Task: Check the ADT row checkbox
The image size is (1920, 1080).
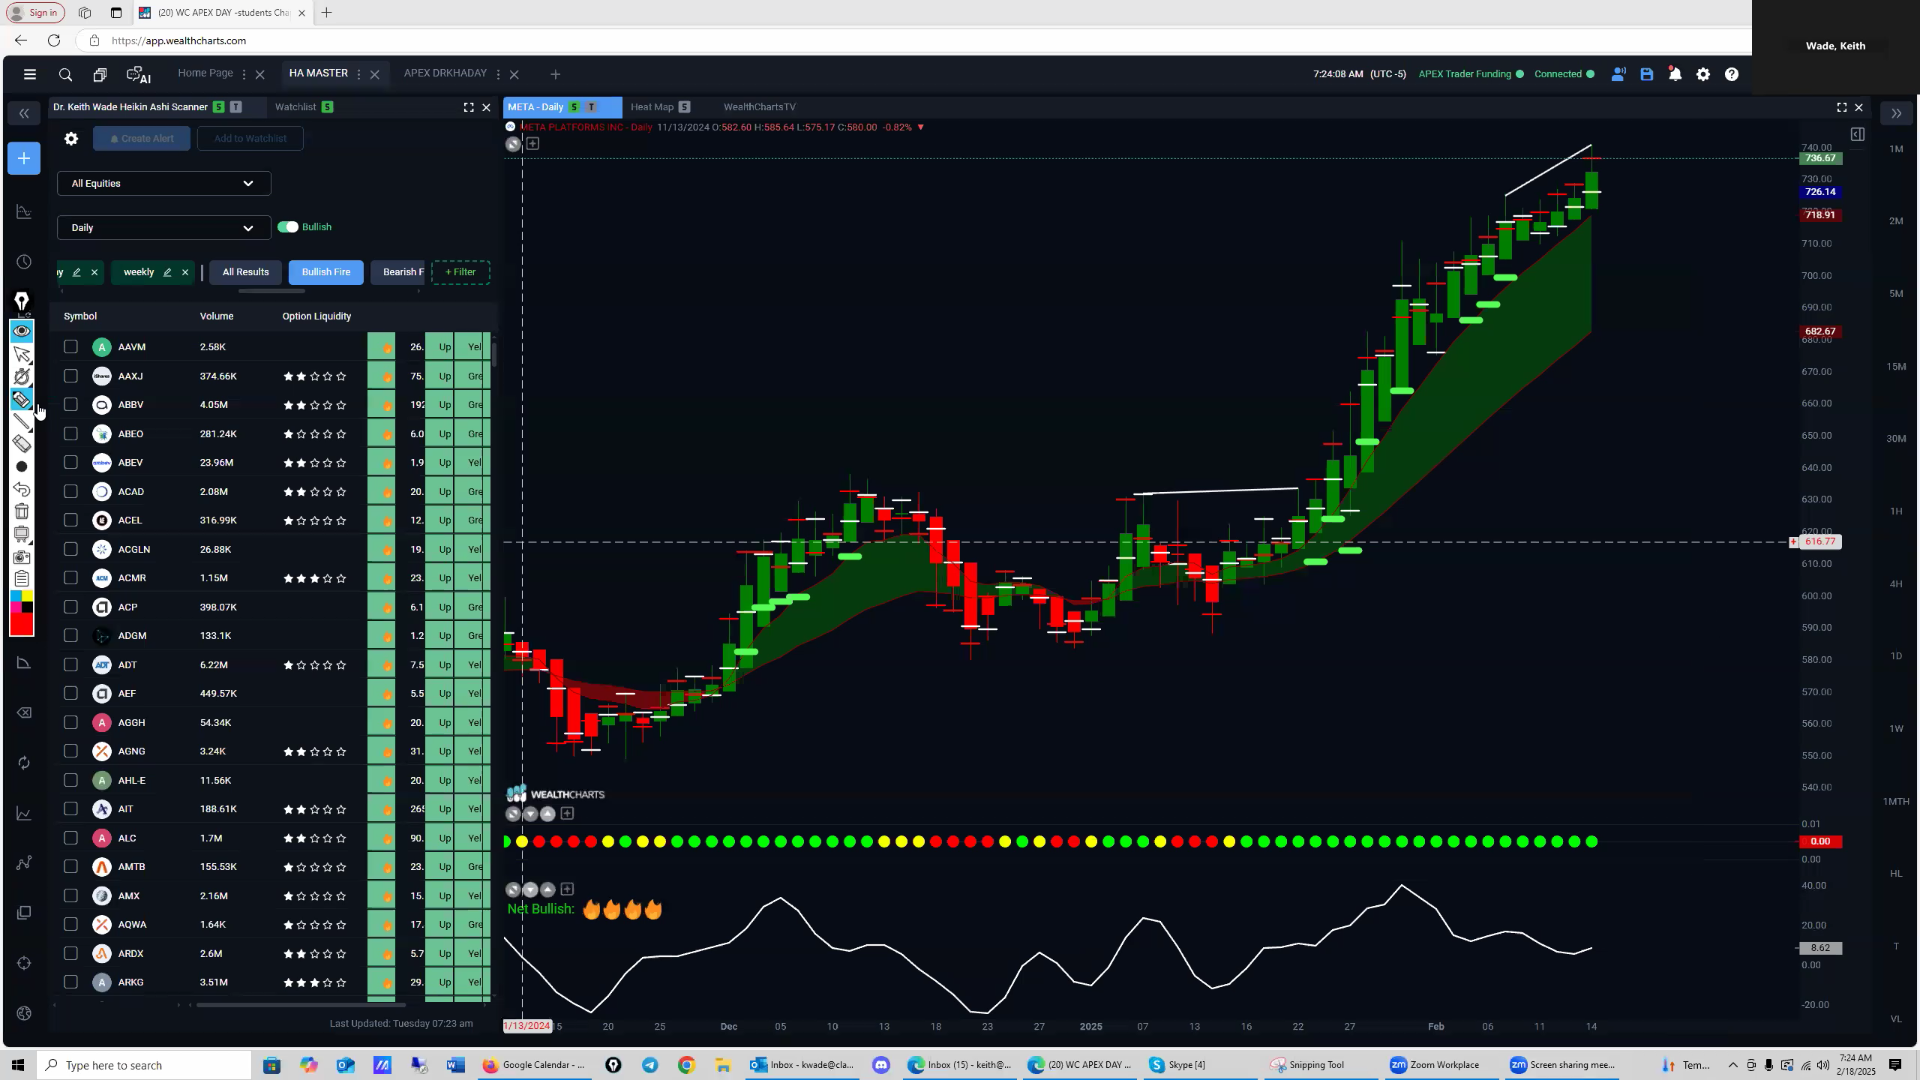Action: point(70,664)
